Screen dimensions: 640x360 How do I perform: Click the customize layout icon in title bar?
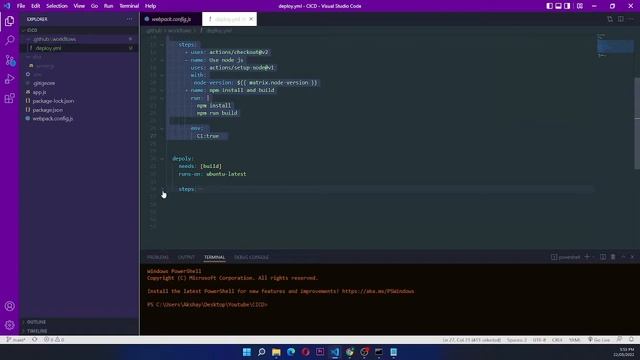point(580,6)
